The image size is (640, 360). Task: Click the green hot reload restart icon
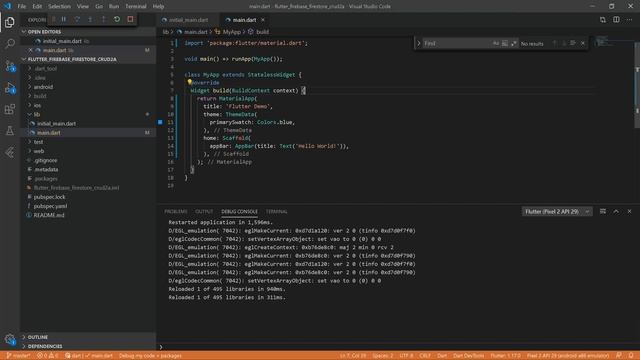click(x=117, y=19)
